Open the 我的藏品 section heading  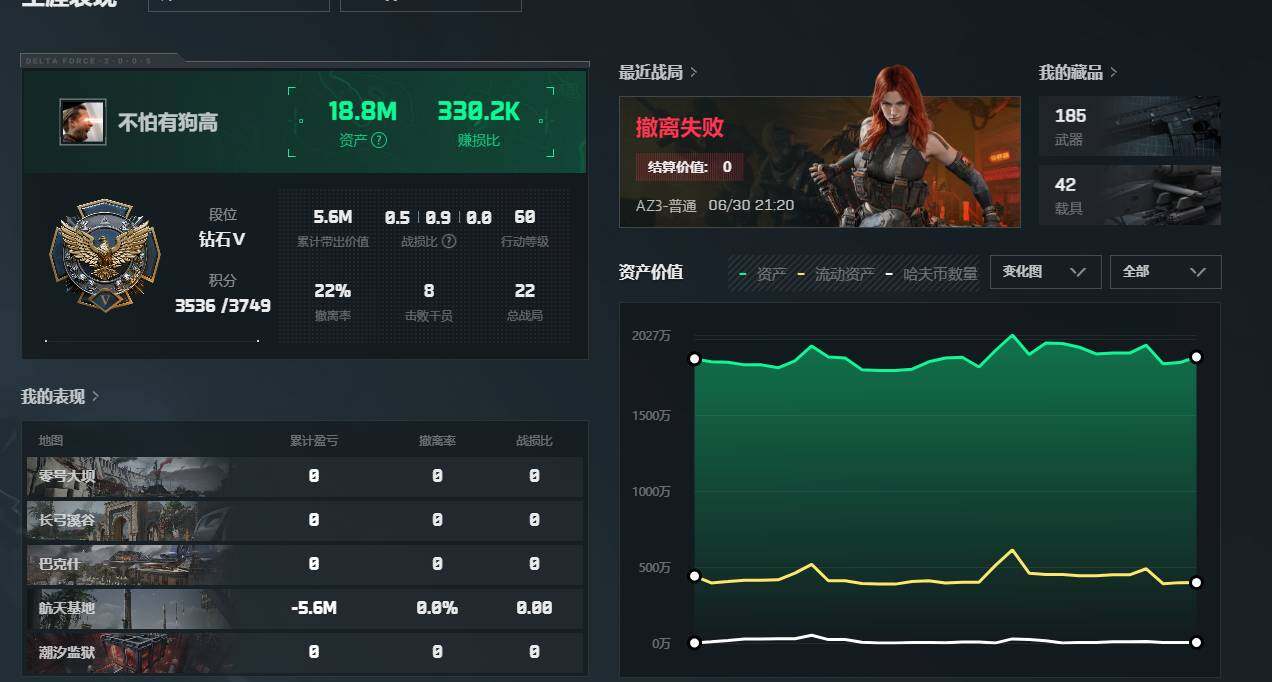click(x=1070, y=72)
